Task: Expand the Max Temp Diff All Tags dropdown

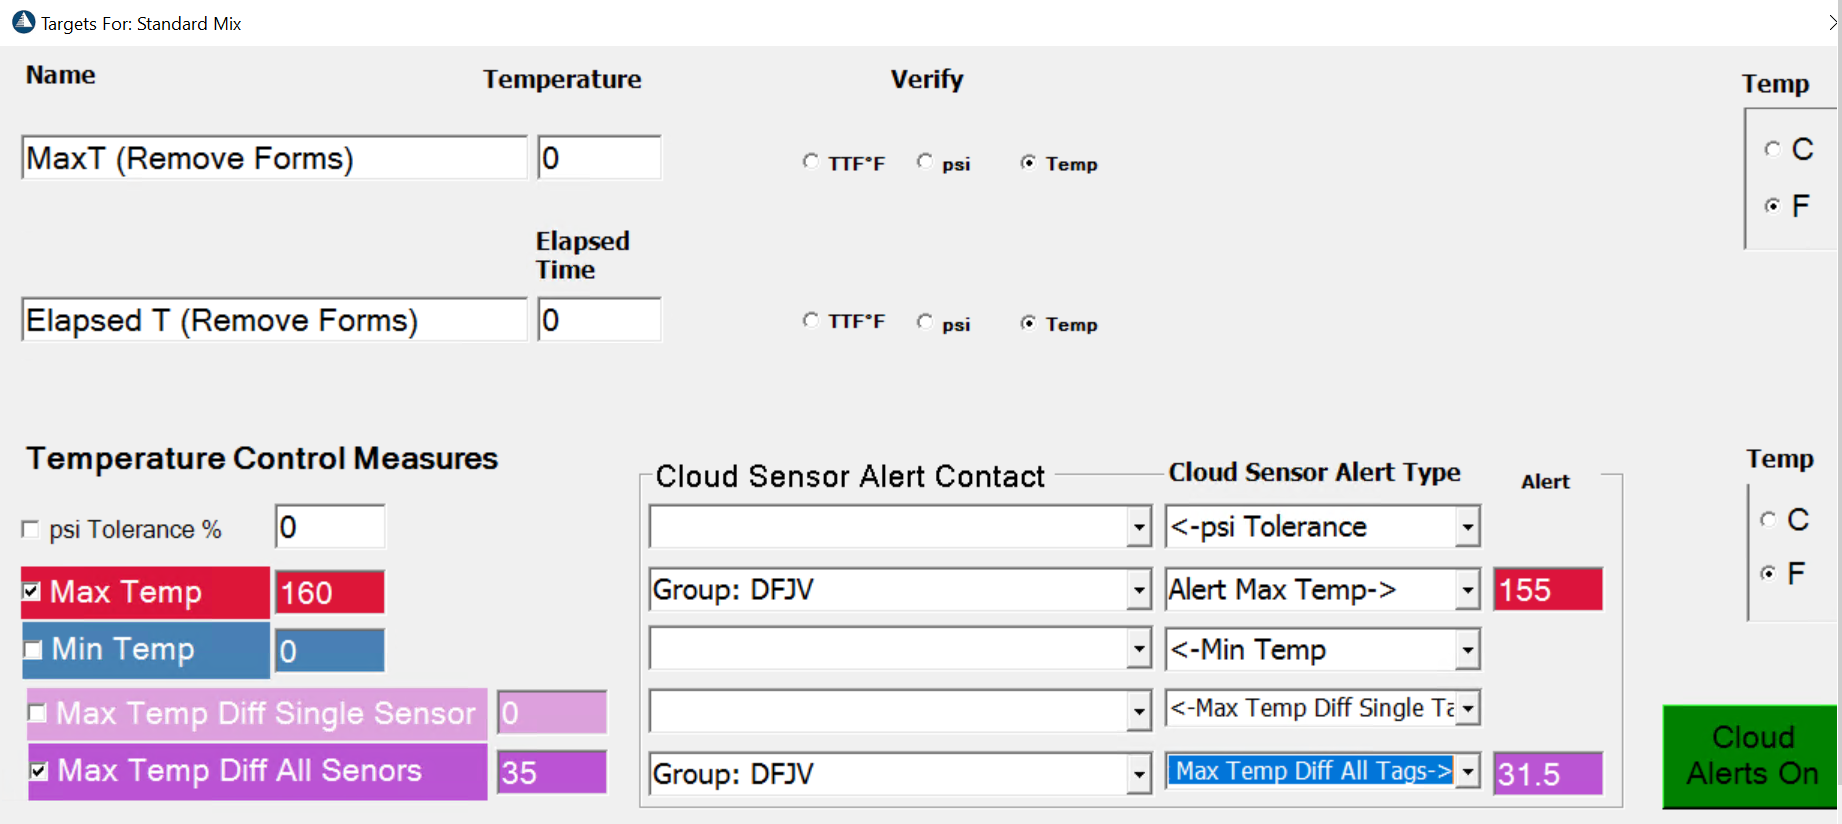Action: coord(1467,771)
